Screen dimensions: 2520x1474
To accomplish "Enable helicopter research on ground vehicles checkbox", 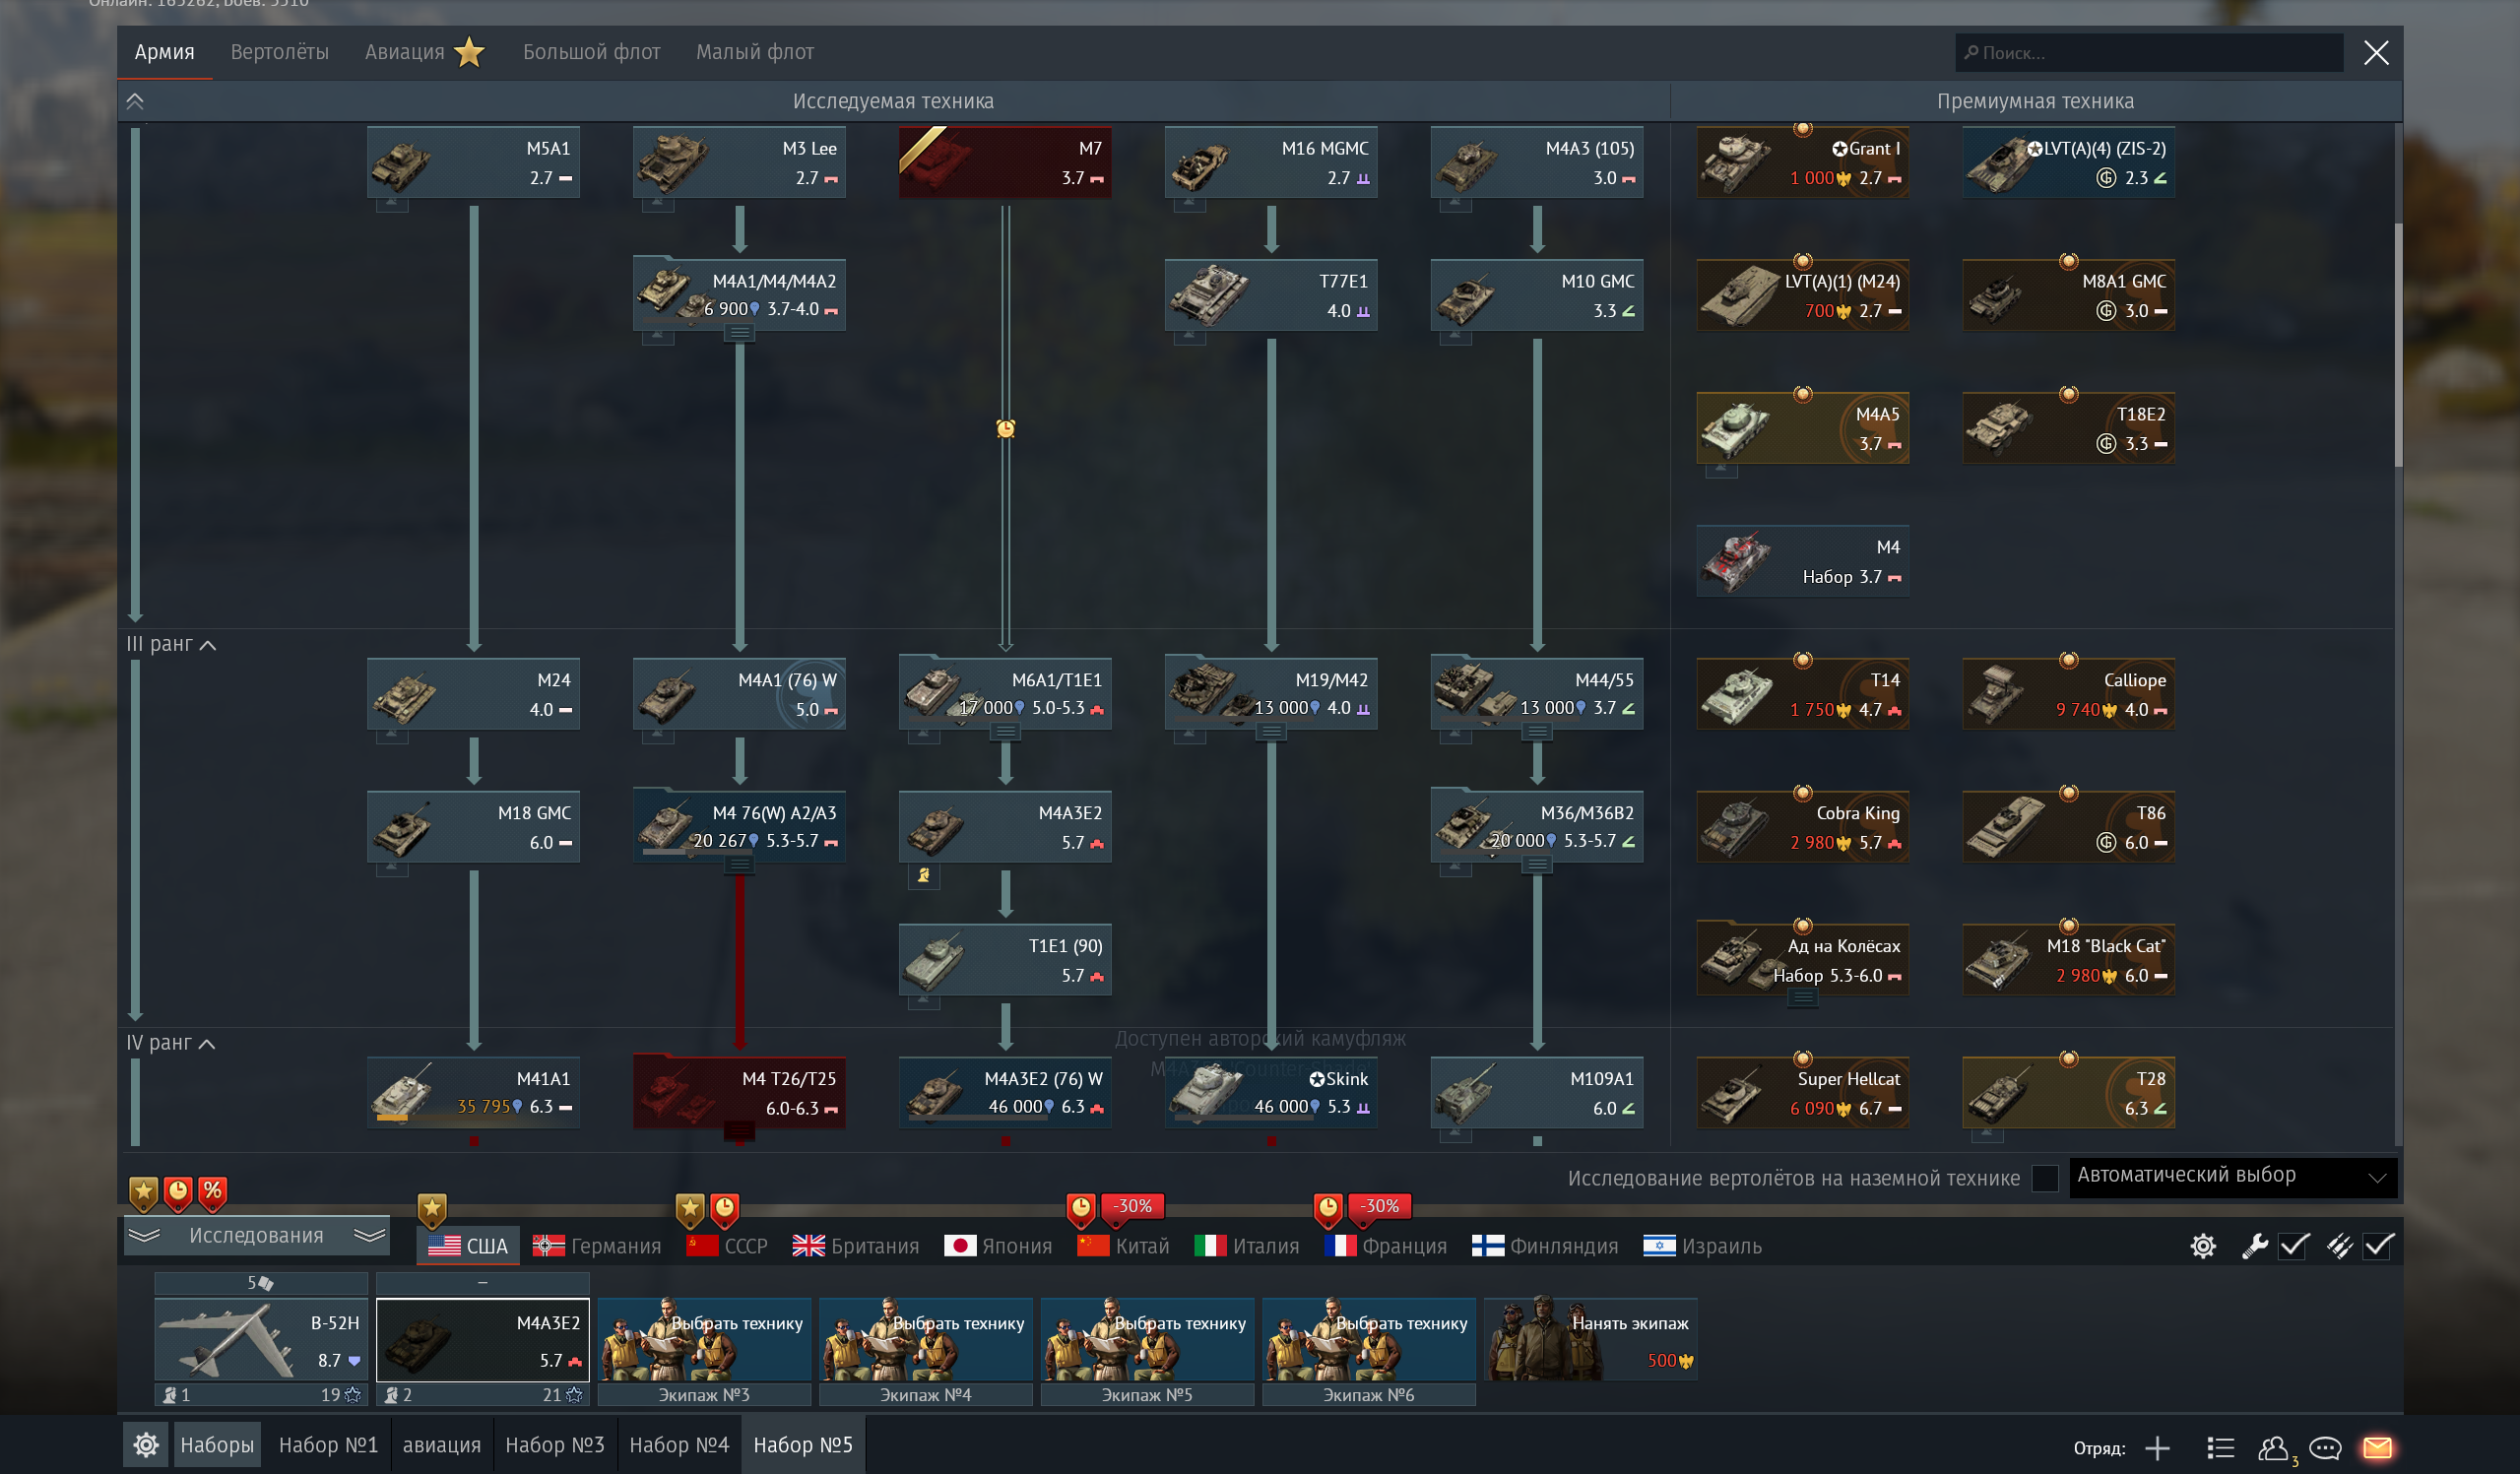I will coord(2045,1178).
